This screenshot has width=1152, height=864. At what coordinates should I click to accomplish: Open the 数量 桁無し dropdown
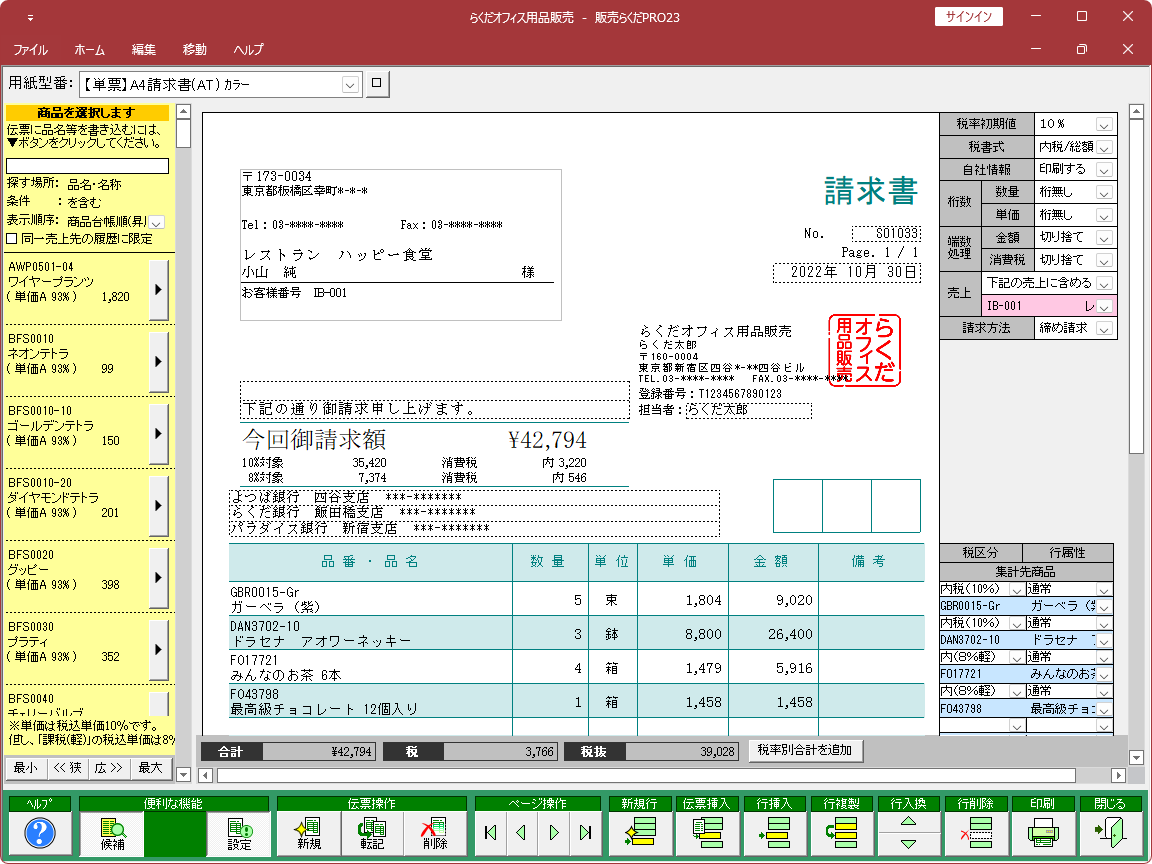click(x=1104, y=192)
